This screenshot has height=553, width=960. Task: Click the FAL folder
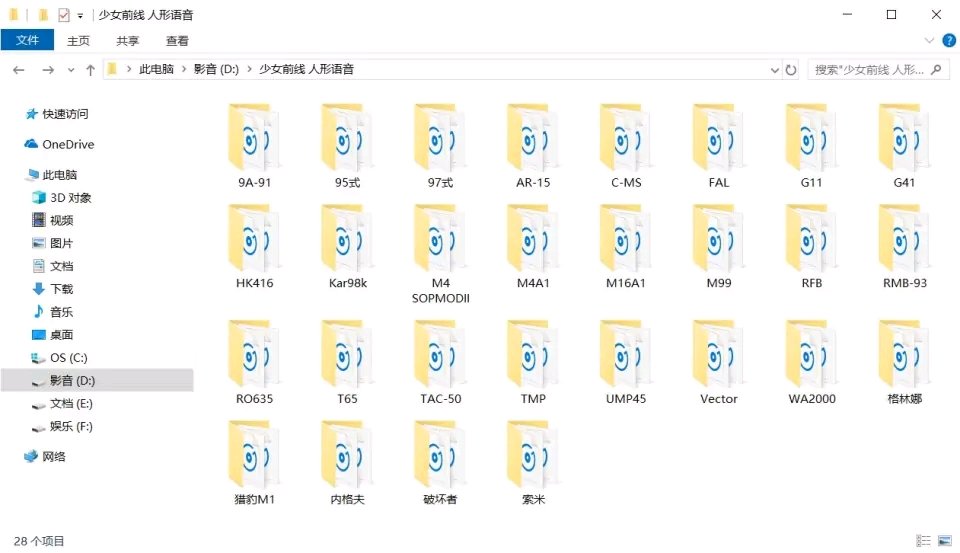(x=719, y=146)
